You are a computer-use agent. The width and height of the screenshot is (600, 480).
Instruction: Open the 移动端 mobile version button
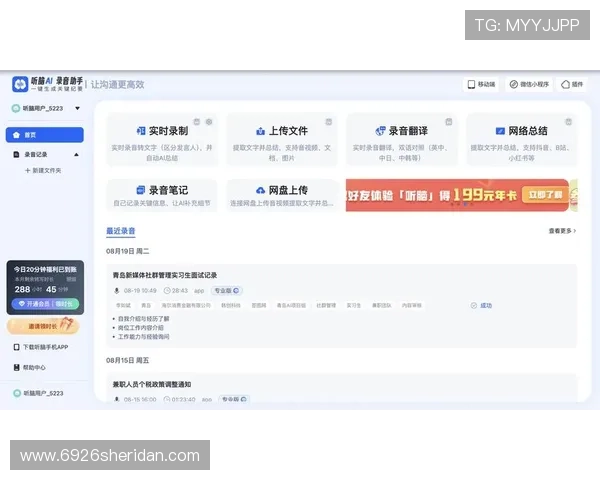click(x=482, y=84)
